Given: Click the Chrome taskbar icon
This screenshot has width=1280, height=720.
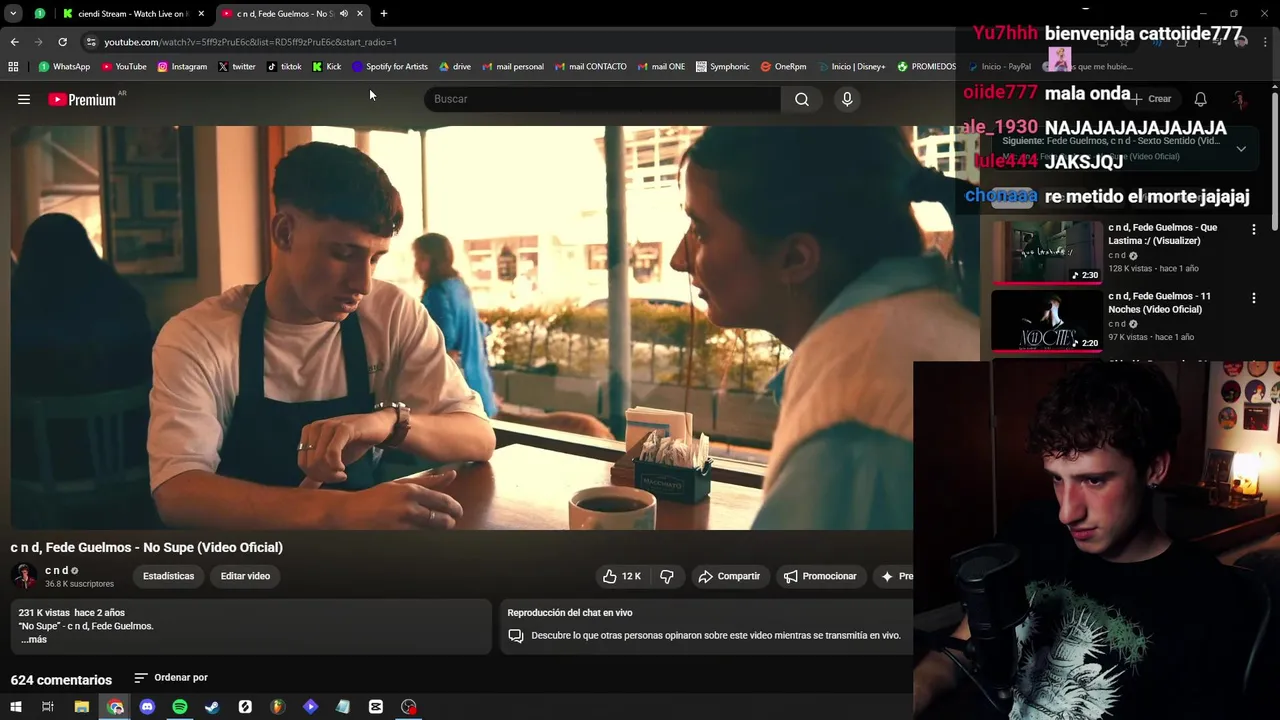Looking at the screenshot, I should pyautogui.click(x=115, y=707).
